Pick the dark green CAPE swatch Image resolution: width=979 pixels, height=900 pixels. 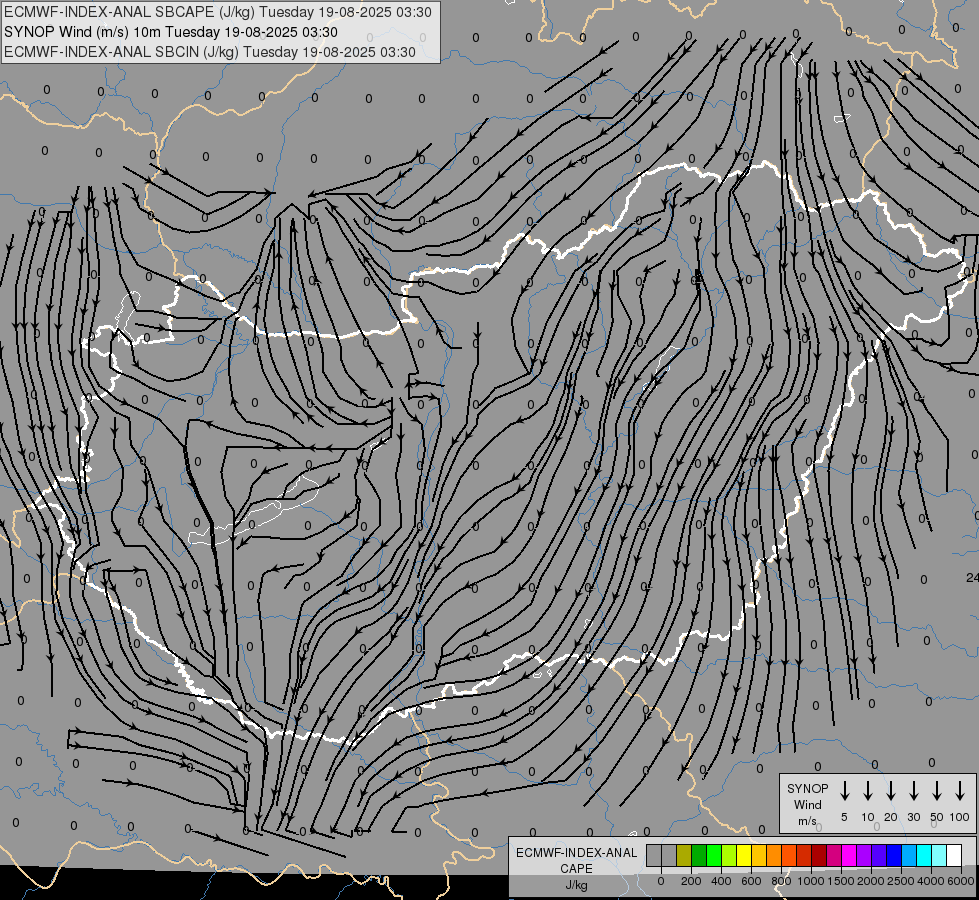click(x=699, y=855)
